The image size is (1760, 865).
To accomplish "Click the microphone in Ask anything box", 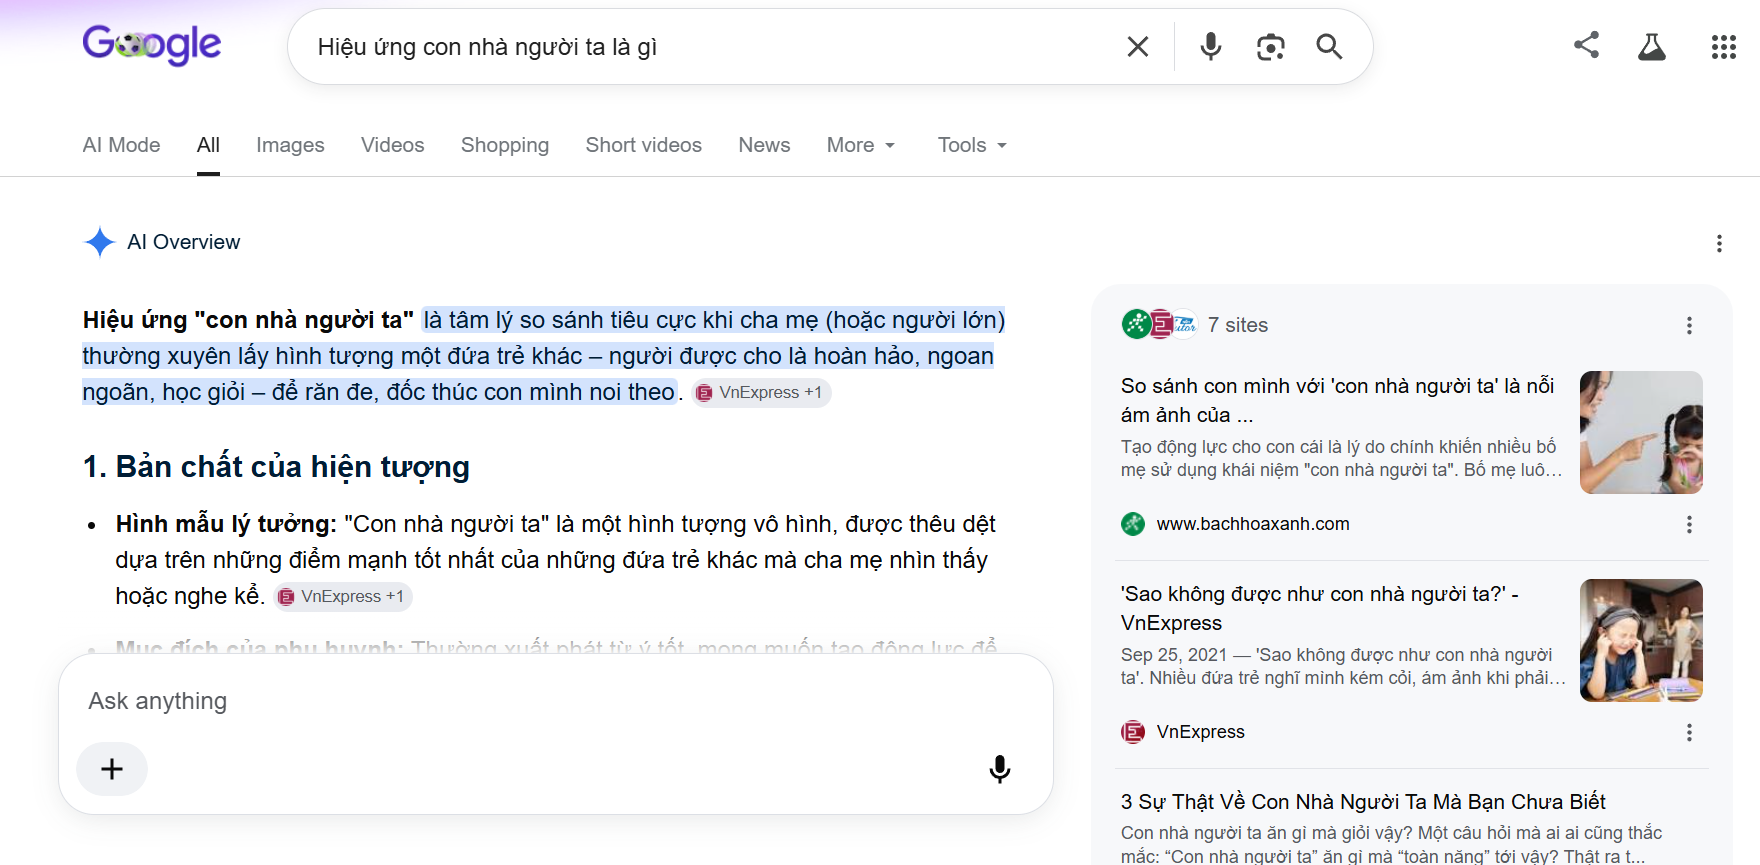I will [x=1000, y=768].
